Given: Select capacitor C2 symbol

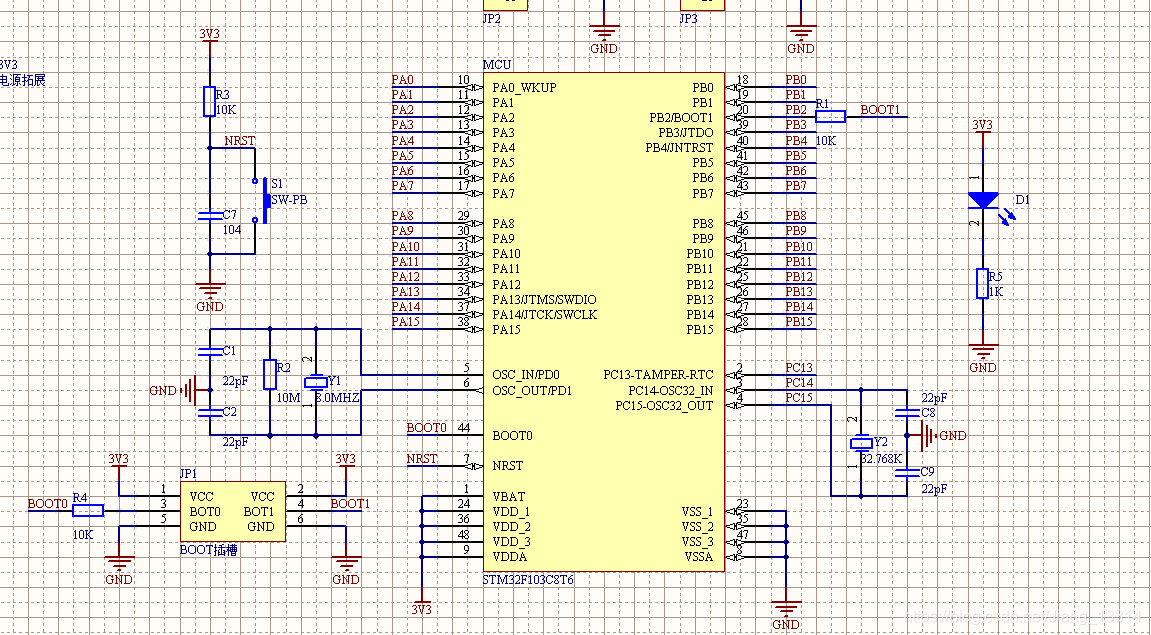Looking at the screenshot, I should [x=209, y=412].
